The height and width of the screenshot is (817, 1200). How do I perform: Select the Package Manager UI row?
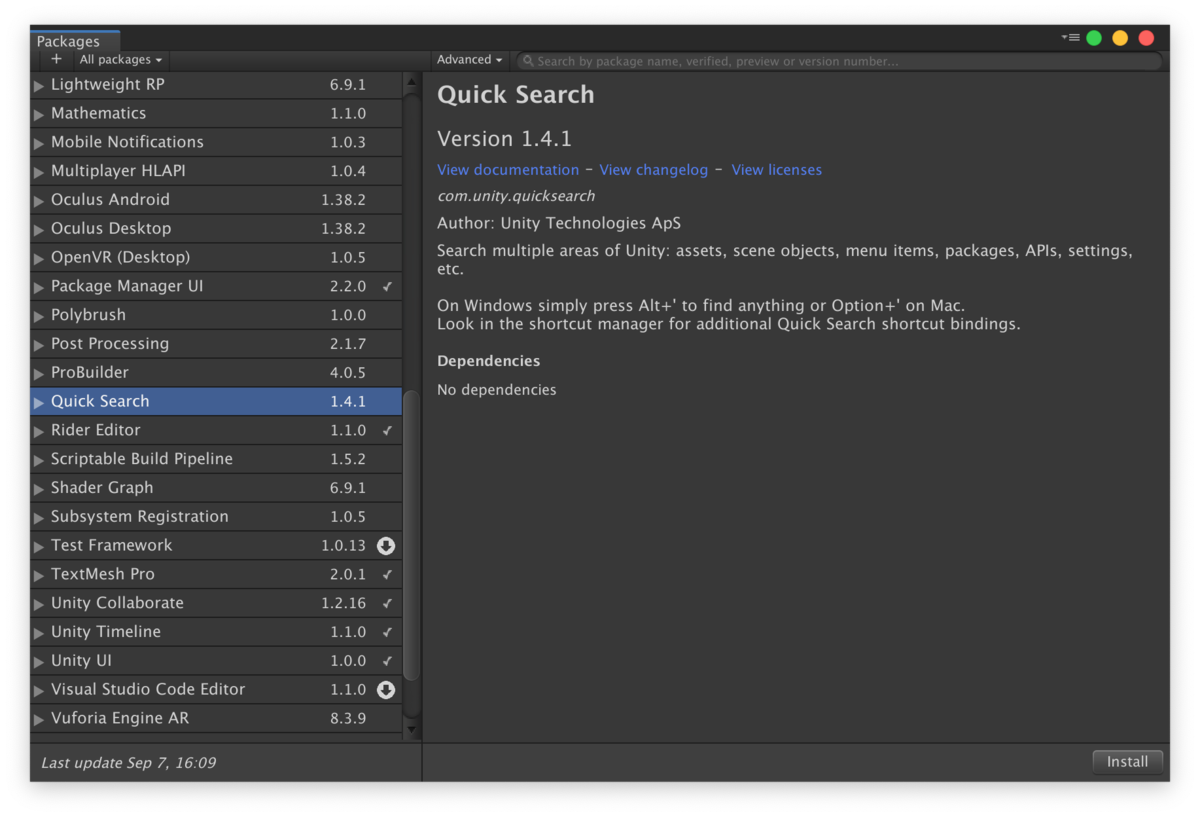(216, 287)
